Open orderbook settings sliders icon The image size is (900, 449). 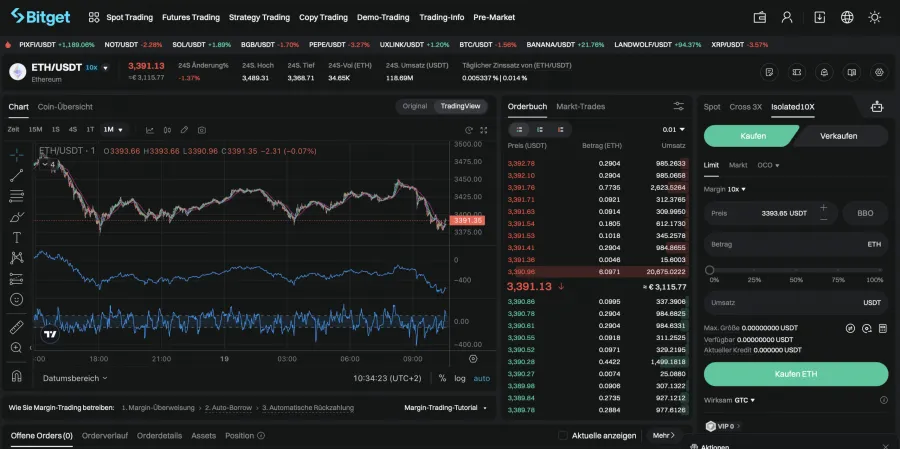tap(678, 106)
